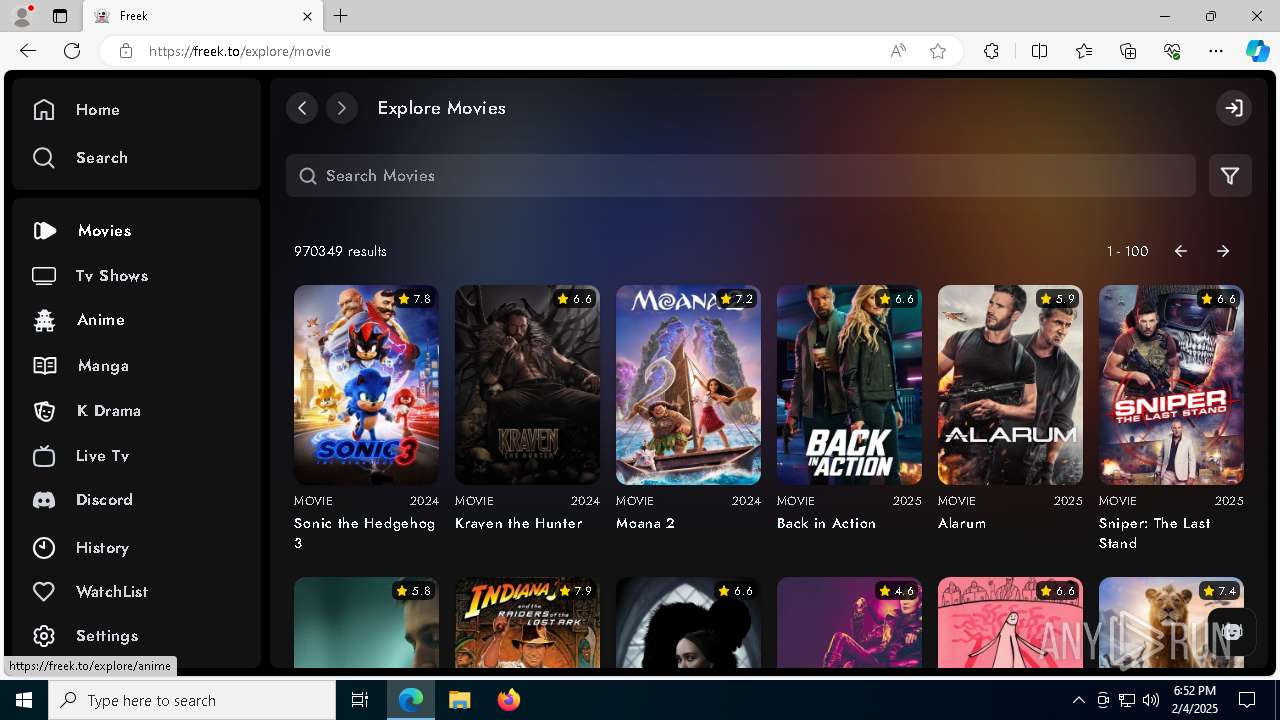Viewport: 1280px width, 720px height.
Task: Click the Moana 2 title text
Action: click(x=646, y=523)
